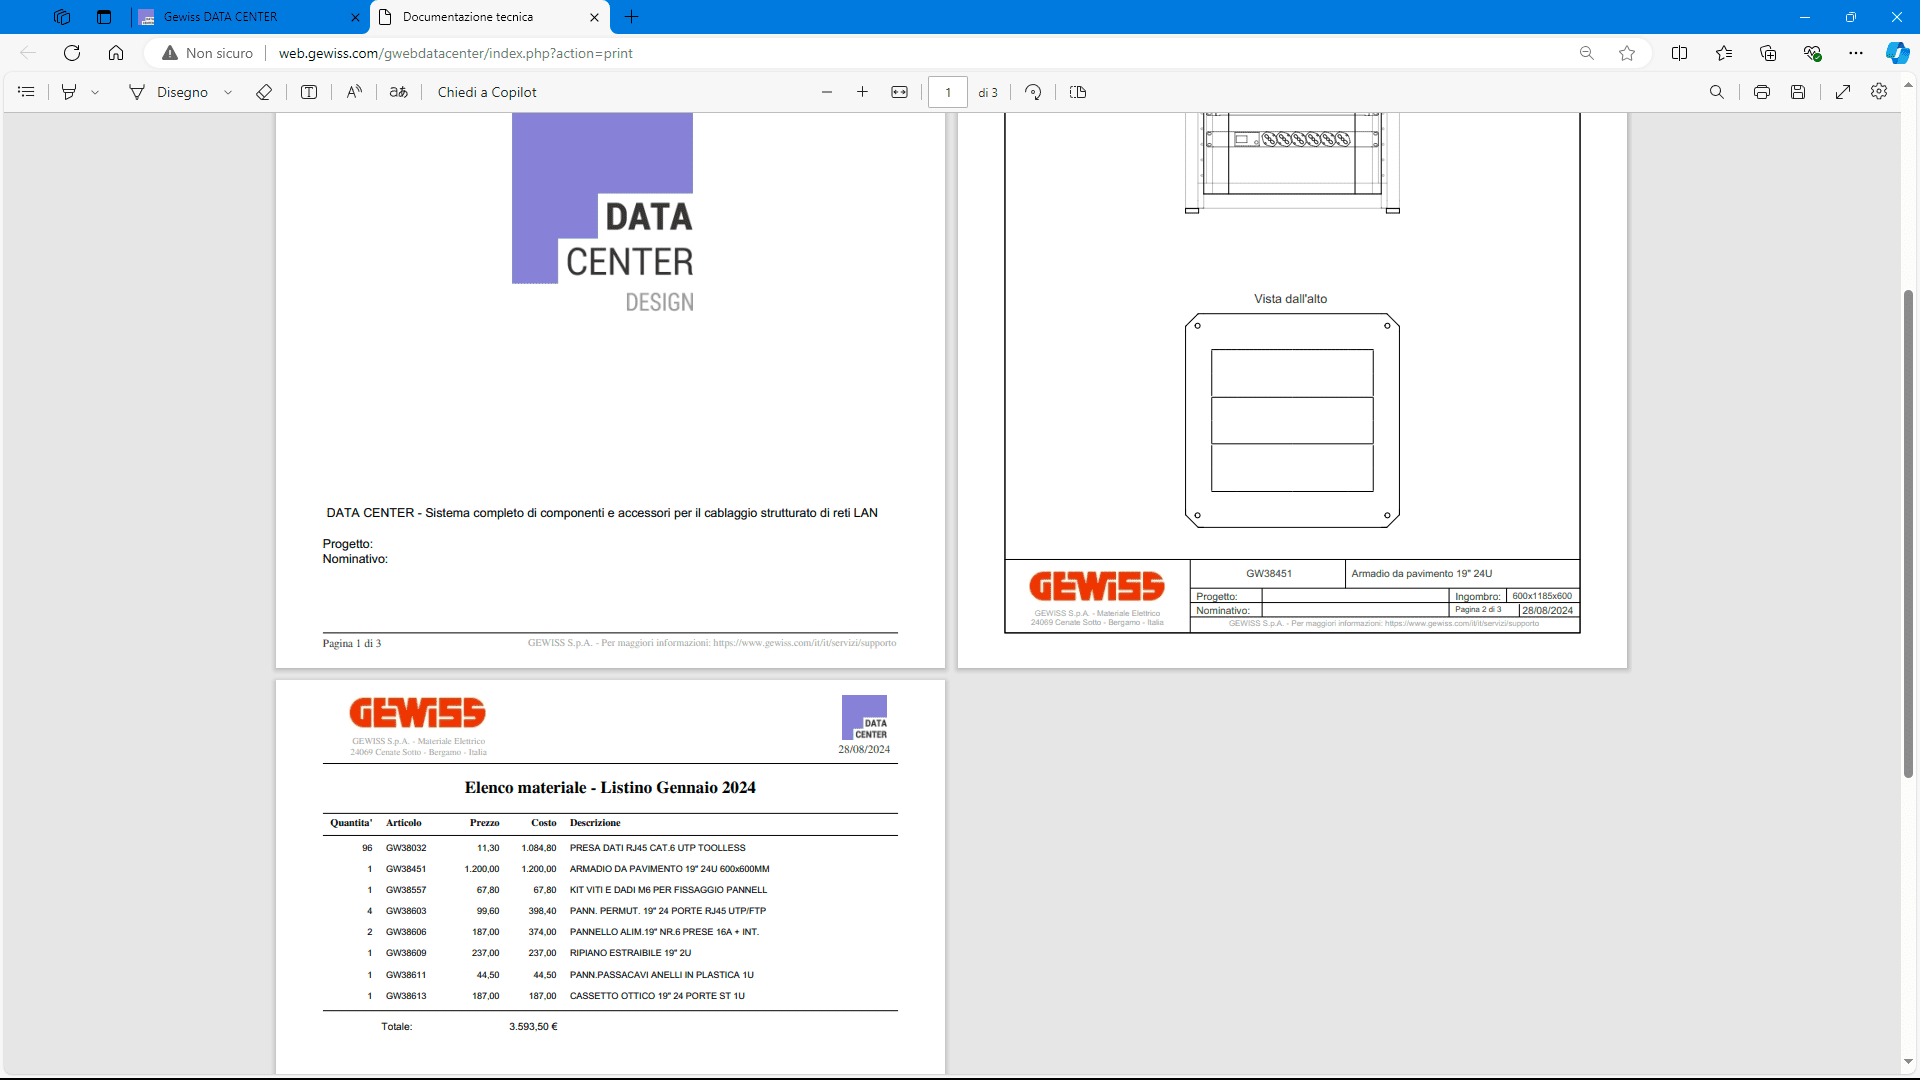Click the GEWISS logo on page three
This screenshot has height=1080, width=1920.
pyautogui.click(x=417, y=714)
